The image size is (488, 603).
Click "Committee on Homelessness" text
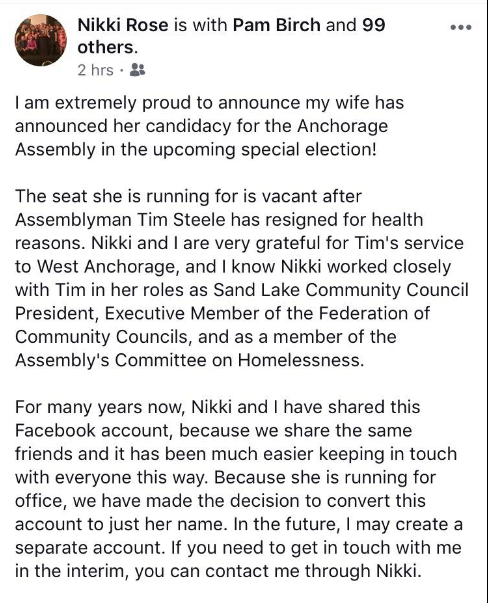coord(239,361)
